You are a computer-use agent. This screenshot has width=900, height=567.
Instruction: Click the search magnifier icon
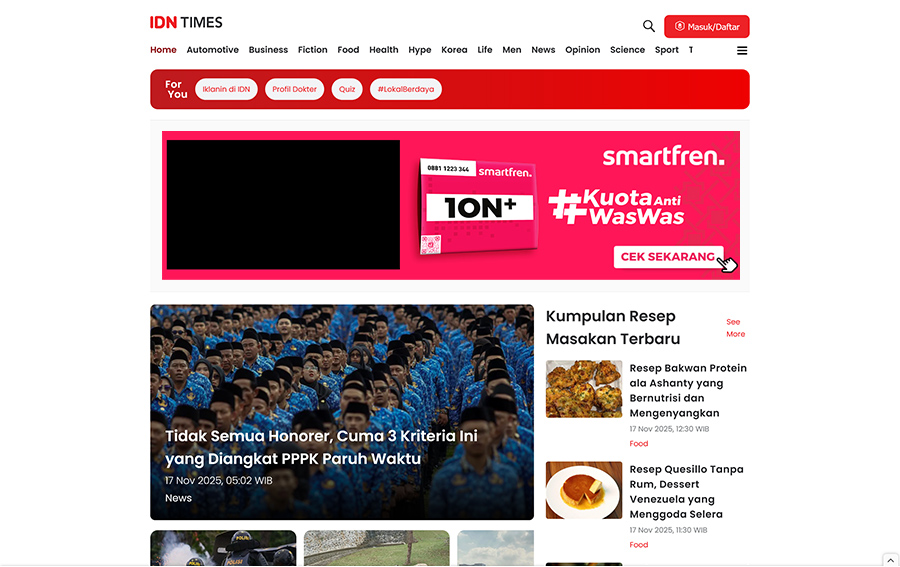[648, 26]
